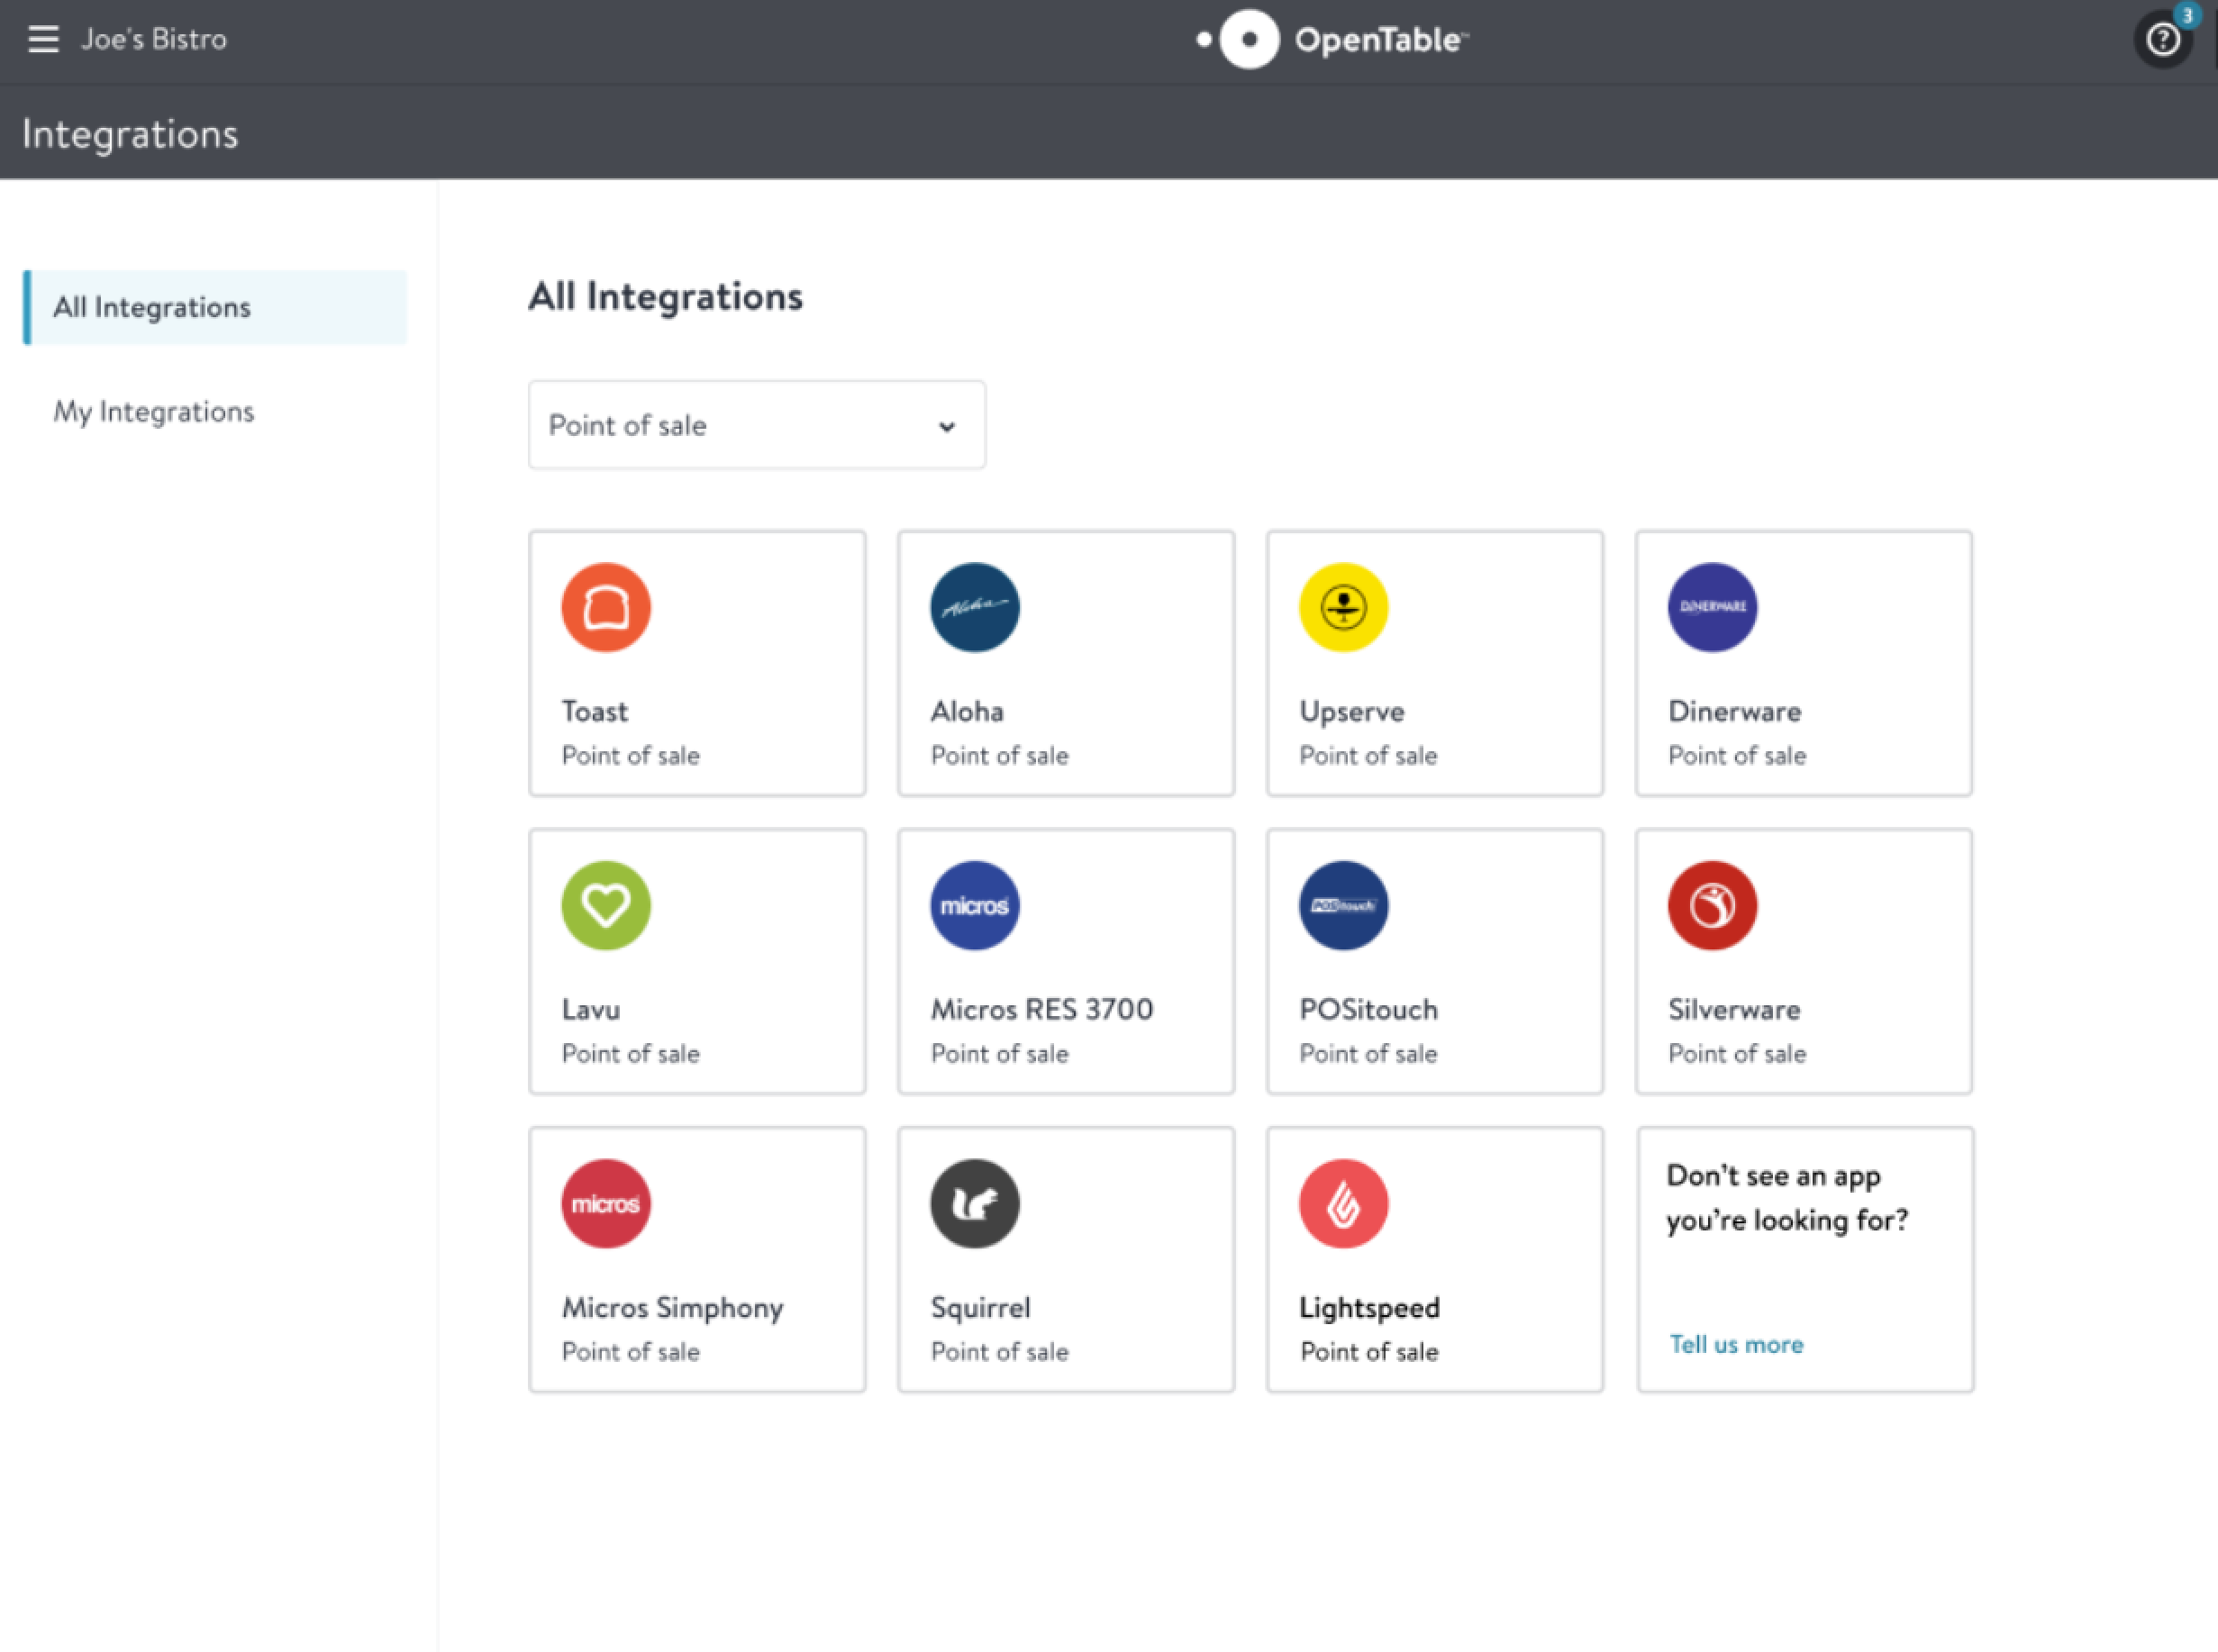The image size is (2218, 1652).
Task: Click the Upserve yellow logo icon
Action: [1344, 607]
